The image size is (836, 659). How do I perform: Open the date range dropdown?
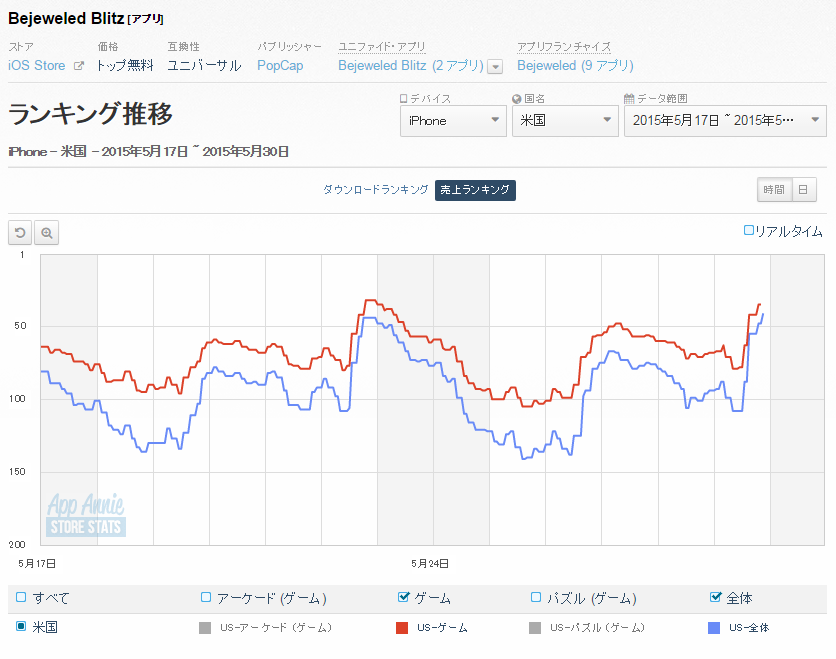pyautogui.click(x=725, y=120)
